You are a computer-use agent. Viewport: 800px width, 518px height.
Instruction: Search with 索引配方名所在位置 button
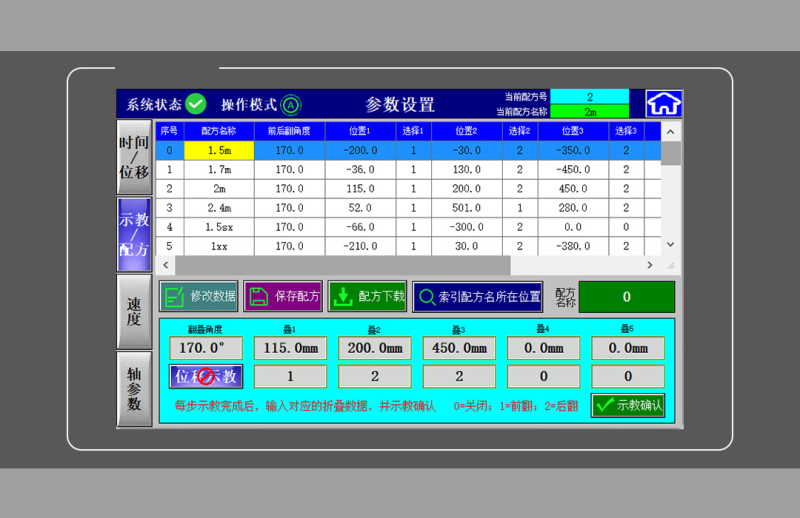coord(478,296)
